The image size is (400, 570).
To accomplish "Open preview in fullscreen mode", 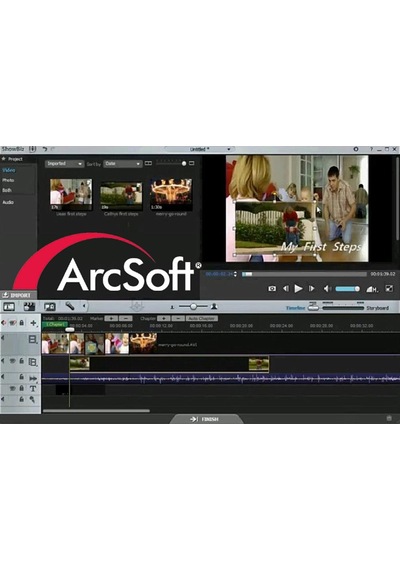I will pyautogui.click(x=389, y=289).
